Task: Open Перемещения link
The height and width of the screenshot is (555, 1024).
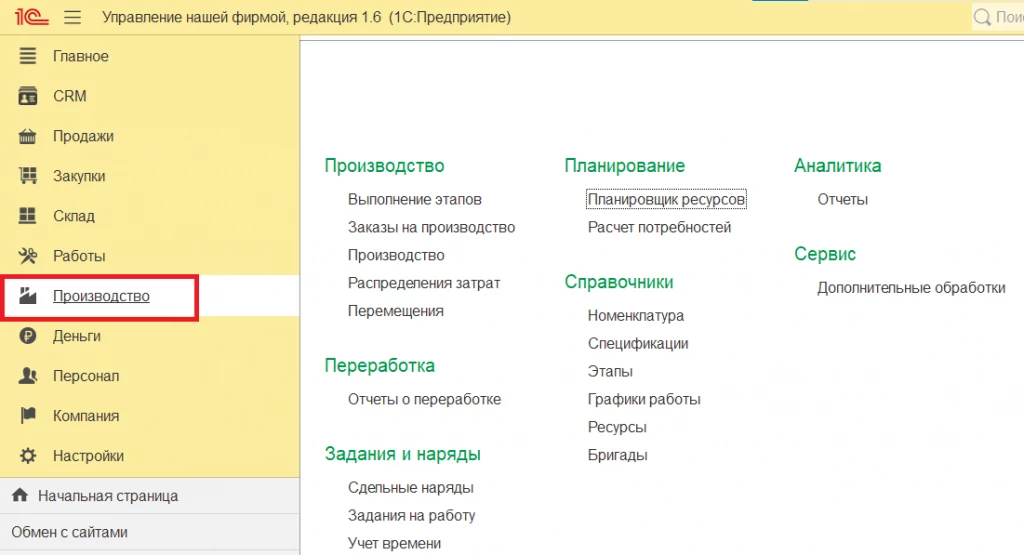Action: [x=396, y=311]
